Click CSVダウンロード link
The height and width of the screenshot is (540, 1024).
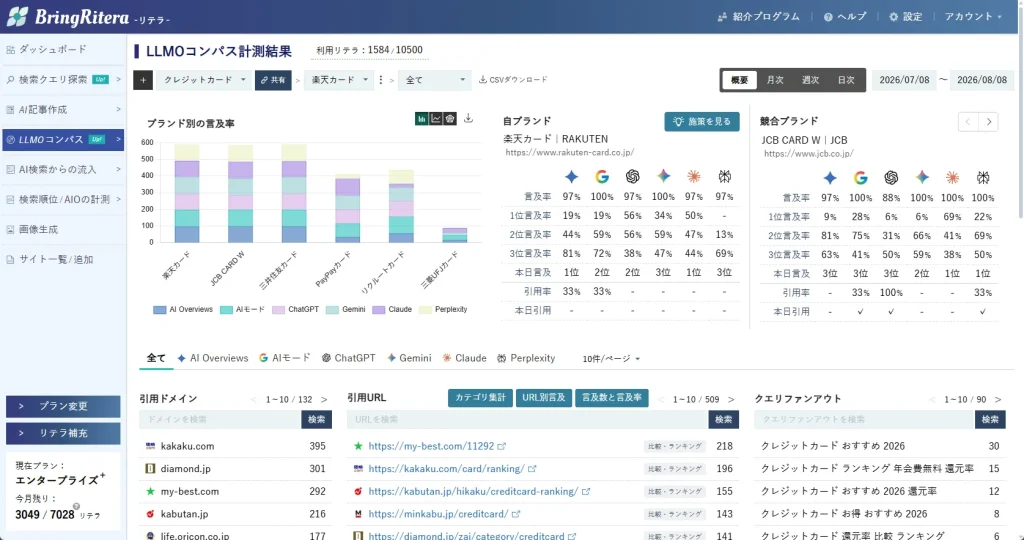pos(513,80)
